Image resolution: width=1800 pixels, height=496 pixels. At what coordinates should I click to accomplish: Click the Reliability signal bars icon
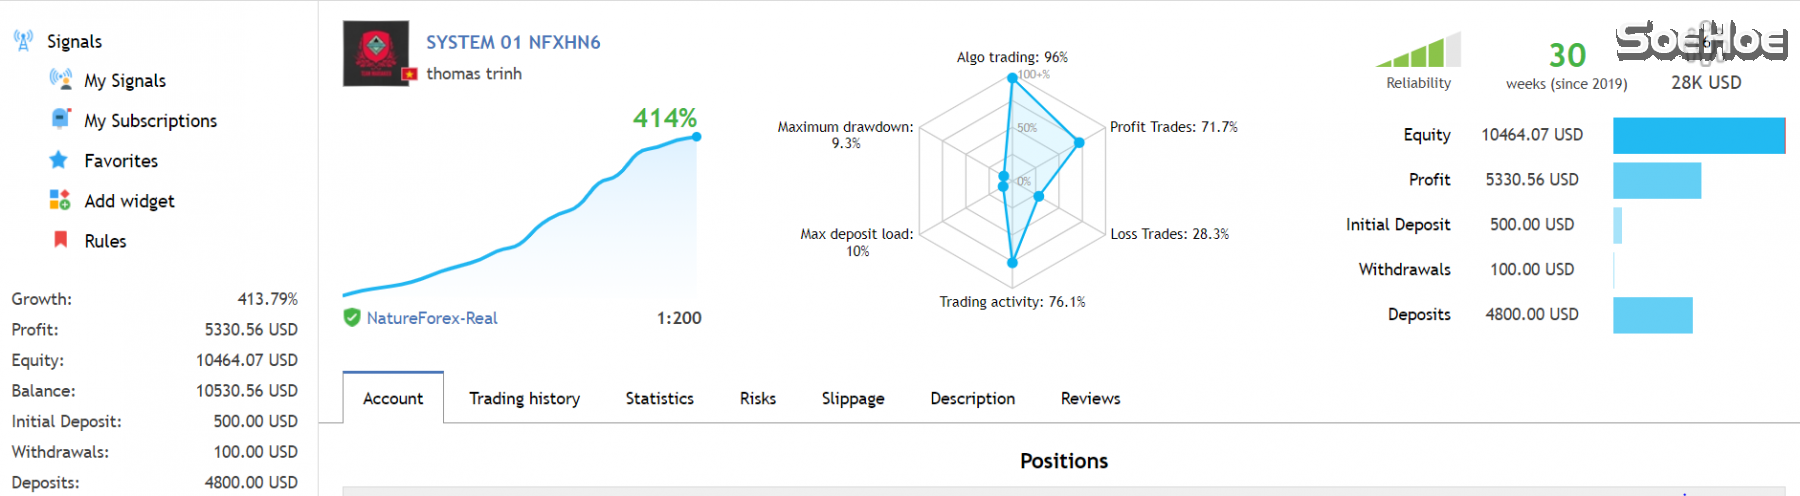click(1418, 50)
